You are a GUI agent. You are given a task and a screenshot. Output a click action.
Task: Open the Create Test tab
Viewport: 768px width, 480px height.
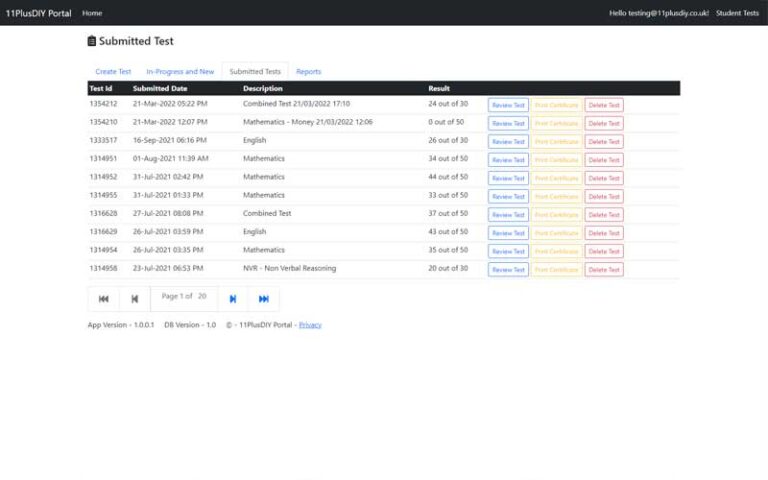[113, 72]
